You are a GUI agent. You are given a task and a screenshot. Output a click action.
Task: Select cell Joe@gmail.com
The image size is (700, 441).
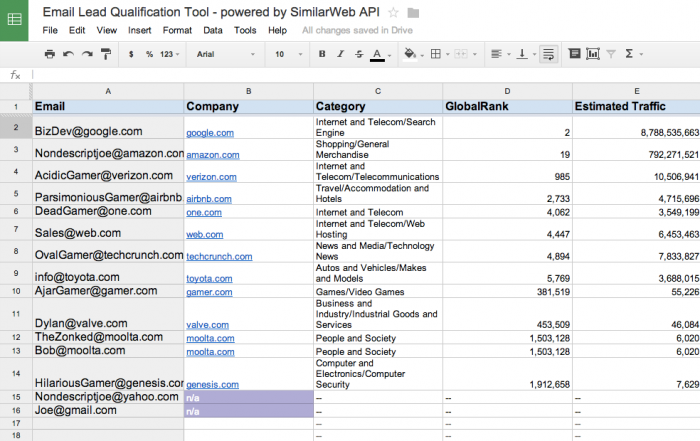108,411
